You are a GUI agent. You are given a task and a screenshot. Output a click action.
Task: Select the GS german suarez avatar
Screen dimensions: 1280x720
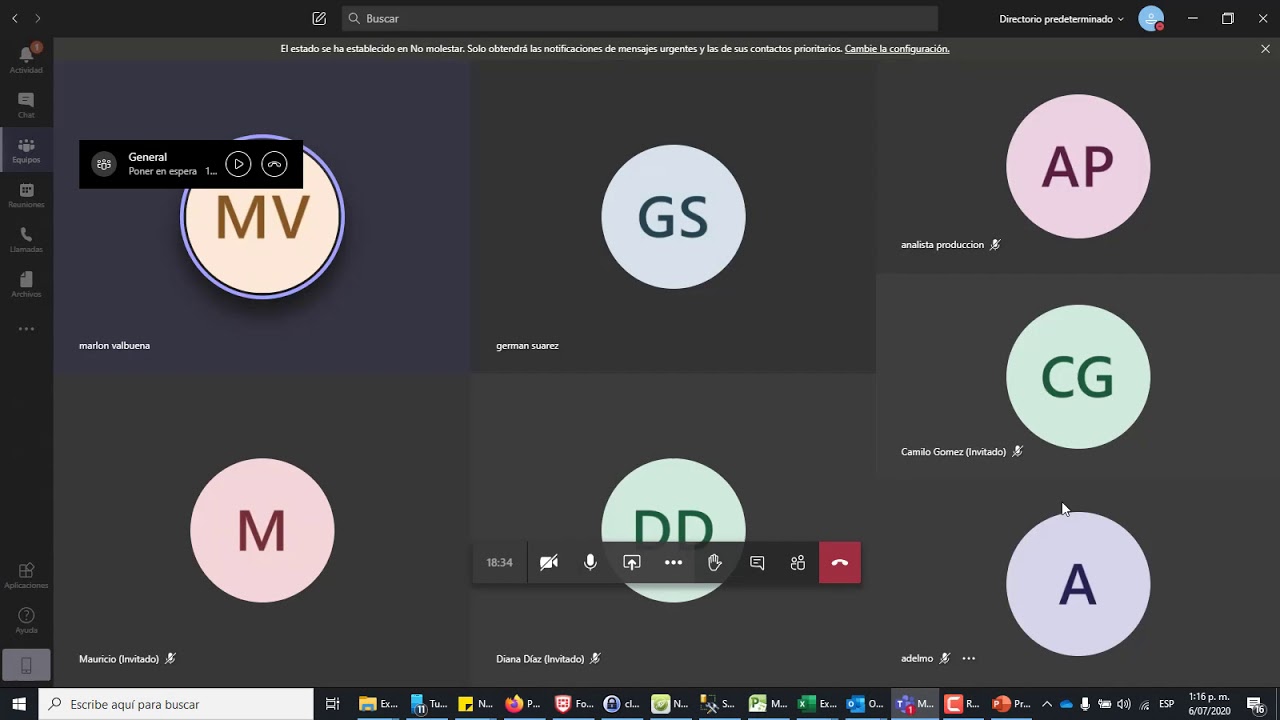[x=673, y=217]
